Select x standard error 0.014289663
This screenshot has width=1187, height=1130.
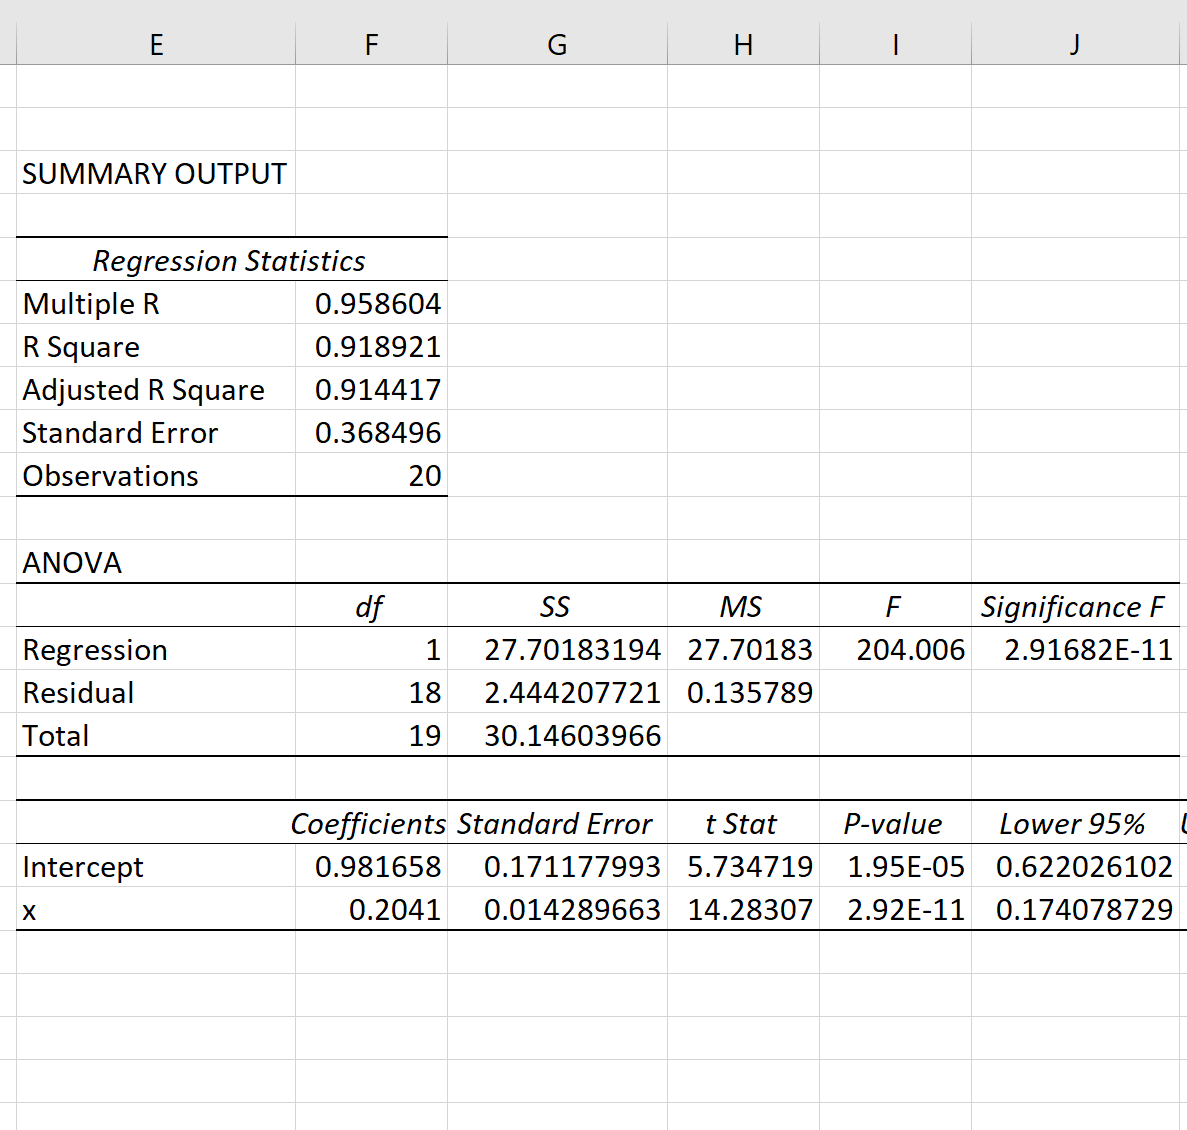point(557,909)
